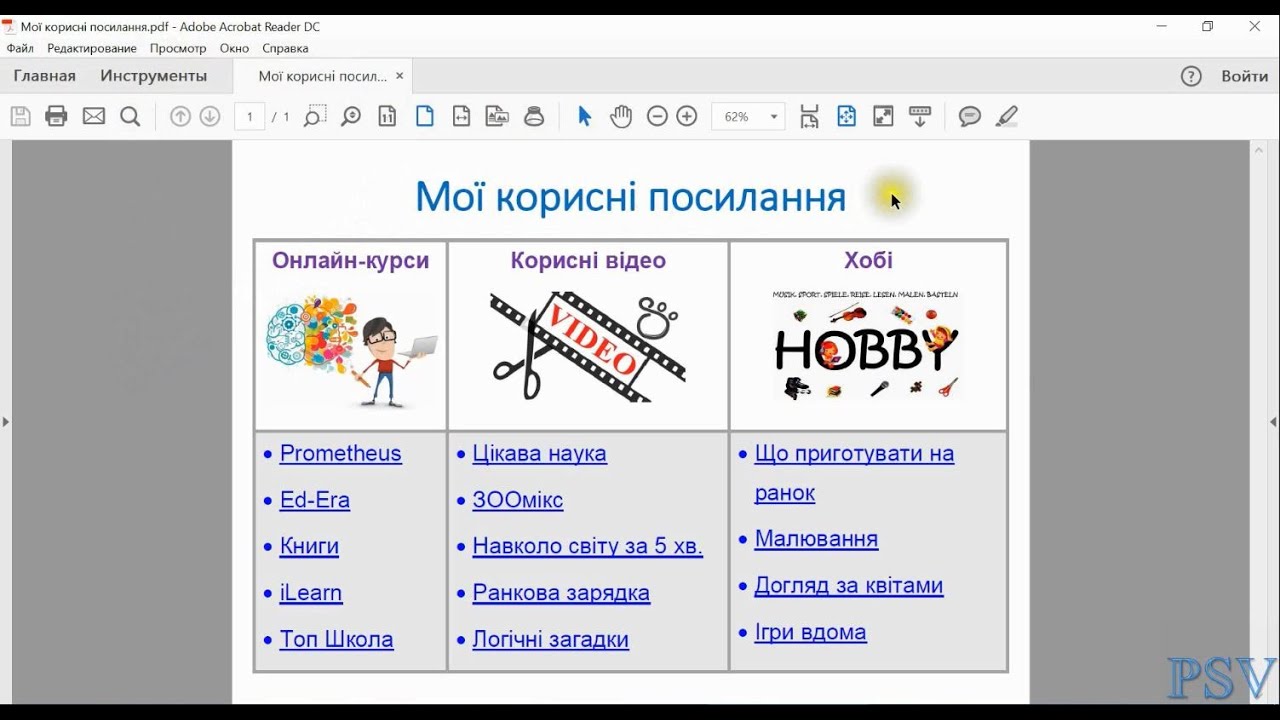Pick the selection arrow tool
Viewport: 1280px width, 720px height.
pyautogui.click(x=584, y=117)
